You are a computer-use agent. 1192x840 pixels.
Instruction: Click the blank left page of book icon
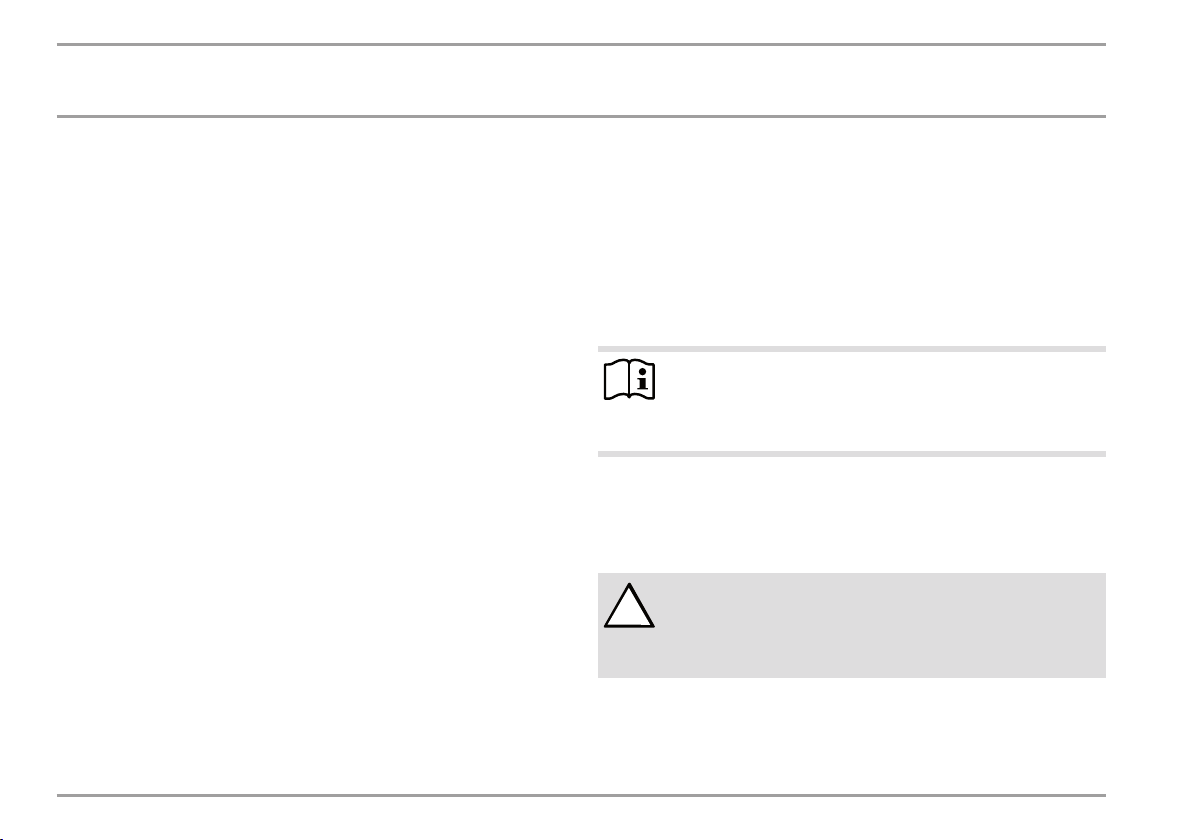[x=617, y=379]
